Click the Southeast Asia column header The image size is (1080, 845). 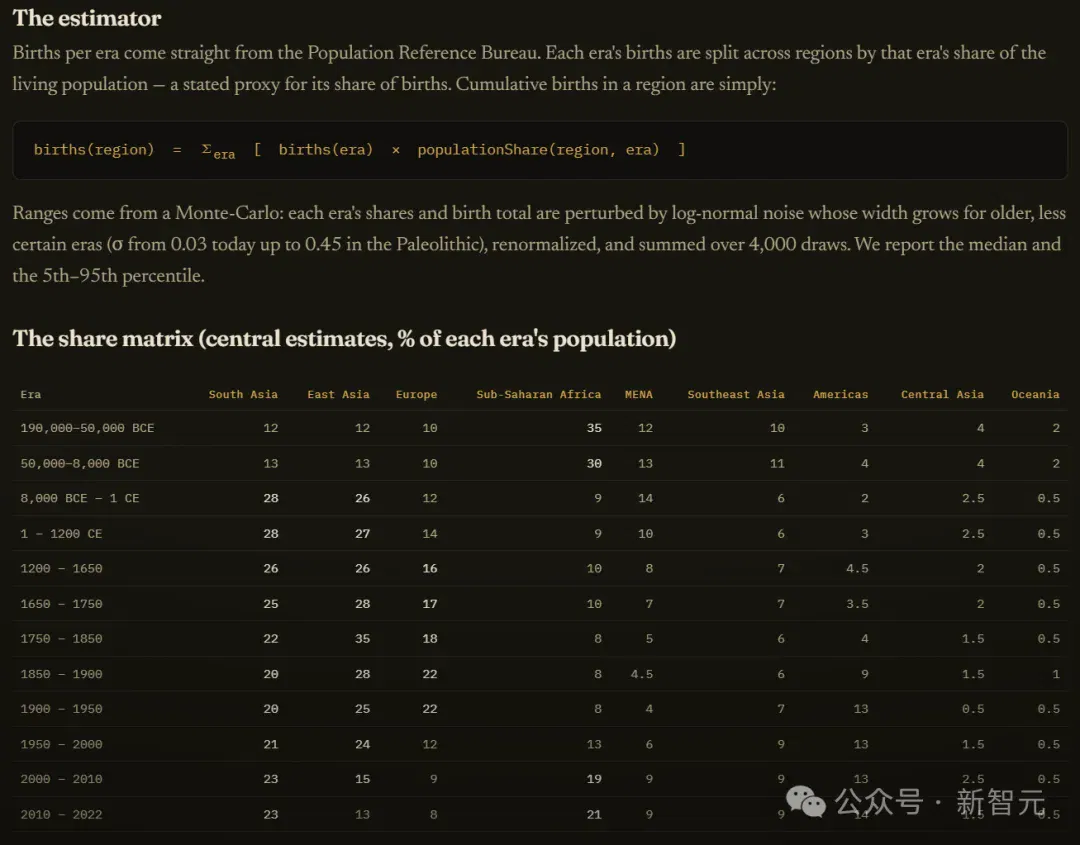pos(736,394)
